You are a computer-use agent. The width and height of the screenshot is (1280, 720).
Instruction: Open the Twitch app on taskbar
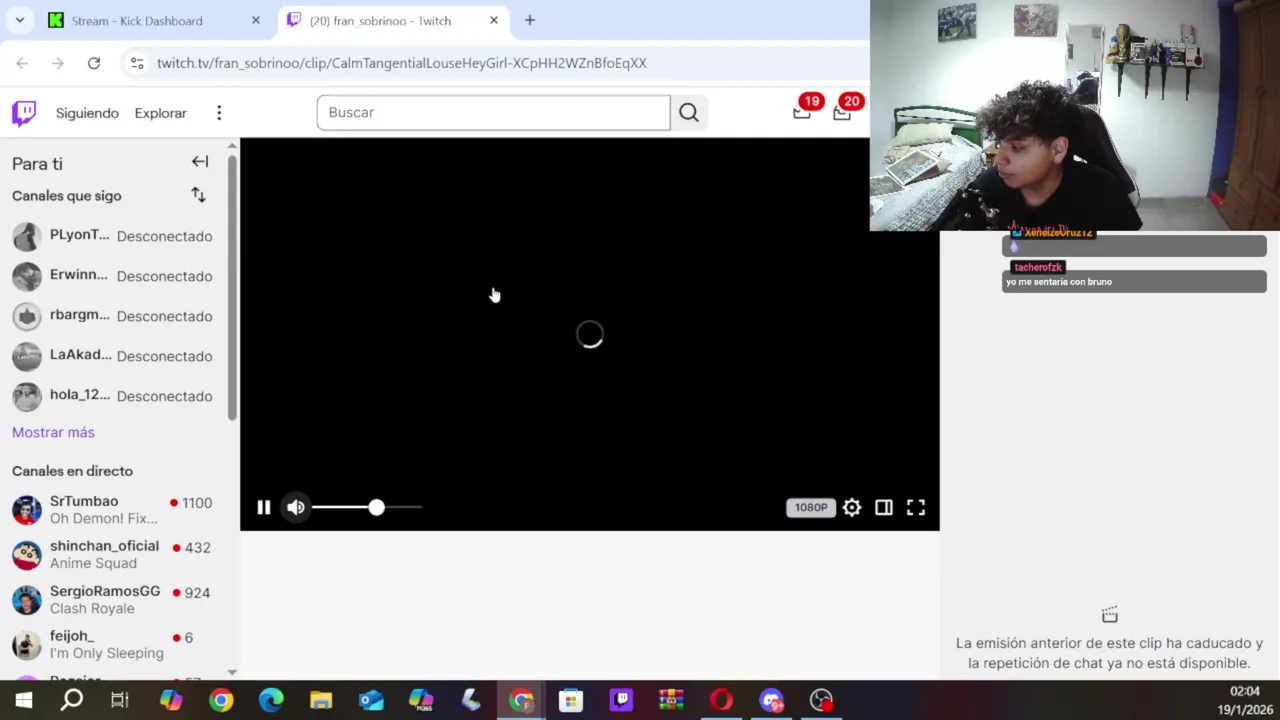pos(621,700)
